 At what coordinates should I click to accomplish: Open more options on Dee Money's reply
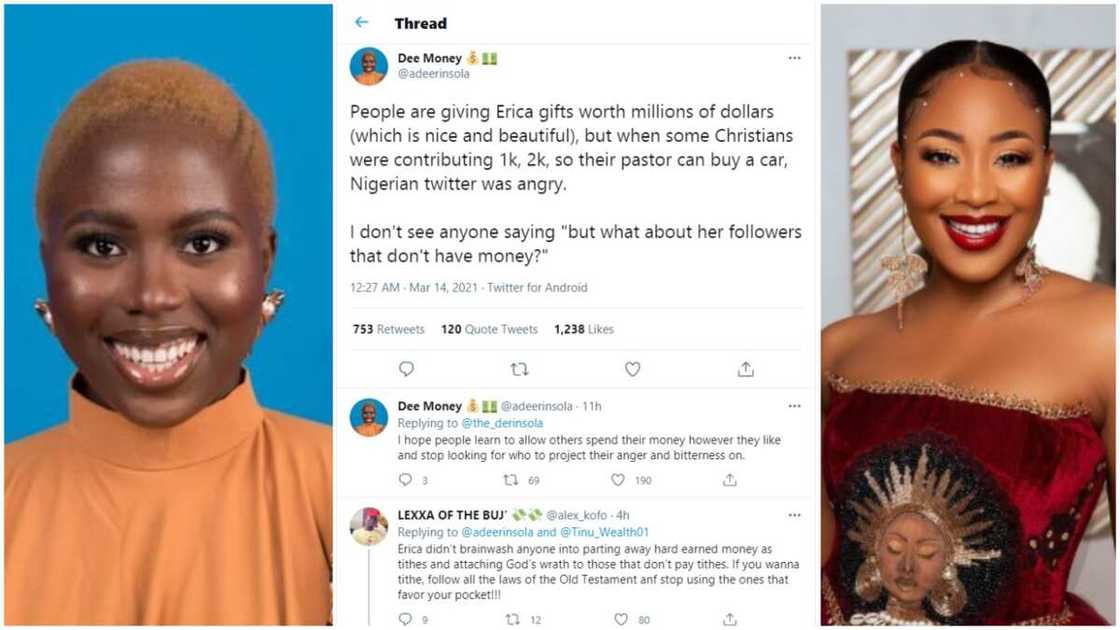point(795,405)
